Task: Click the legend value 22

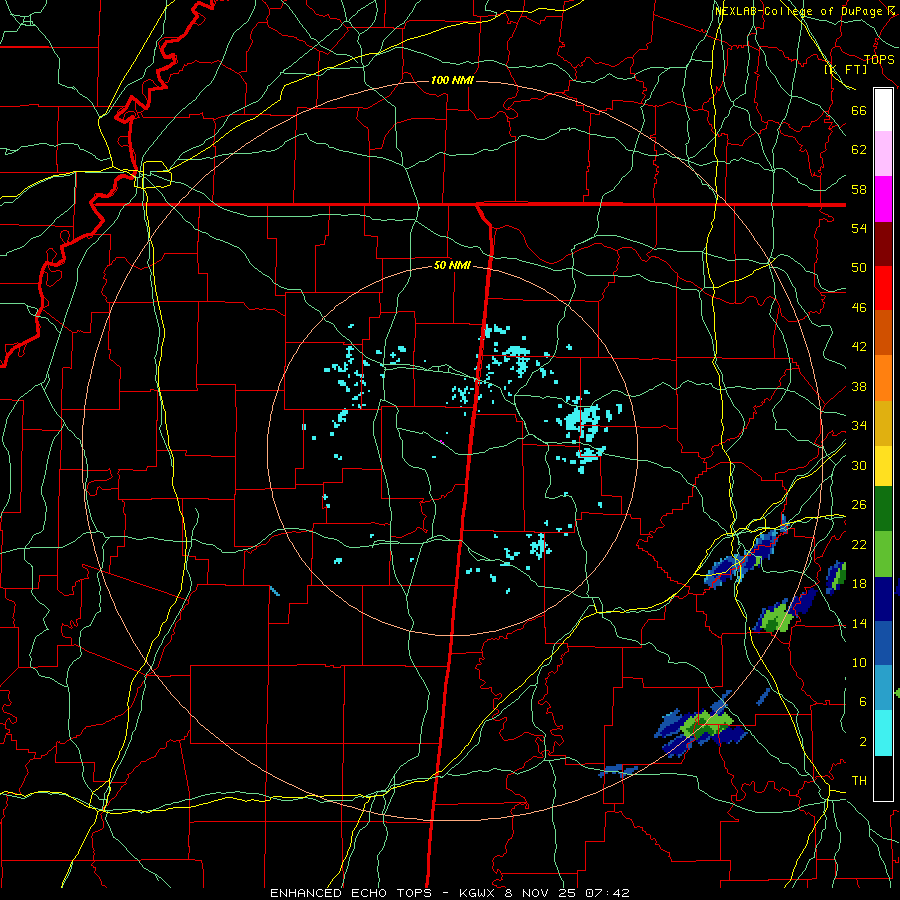Action: point(859,545)
